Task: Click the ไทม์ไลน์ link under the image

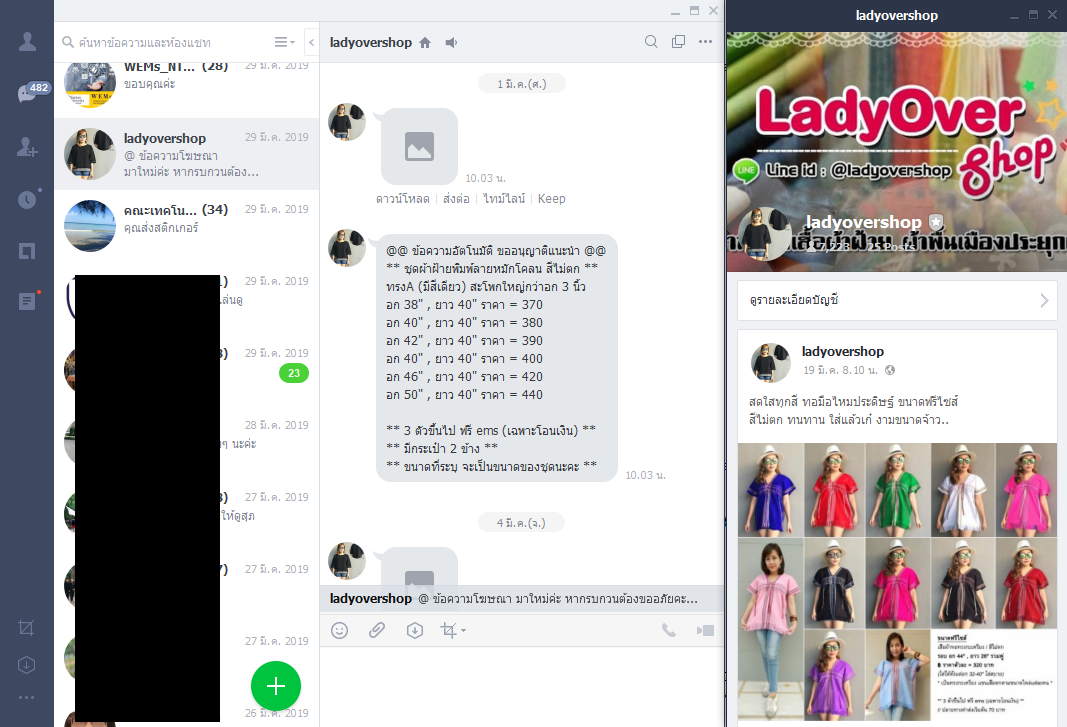Action: (x=504, y=199)
